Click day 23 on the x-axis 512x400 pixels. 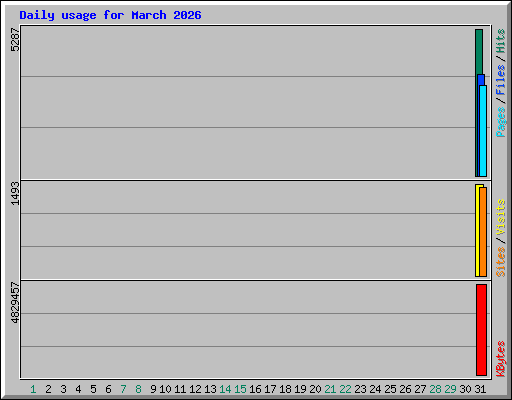360,389
